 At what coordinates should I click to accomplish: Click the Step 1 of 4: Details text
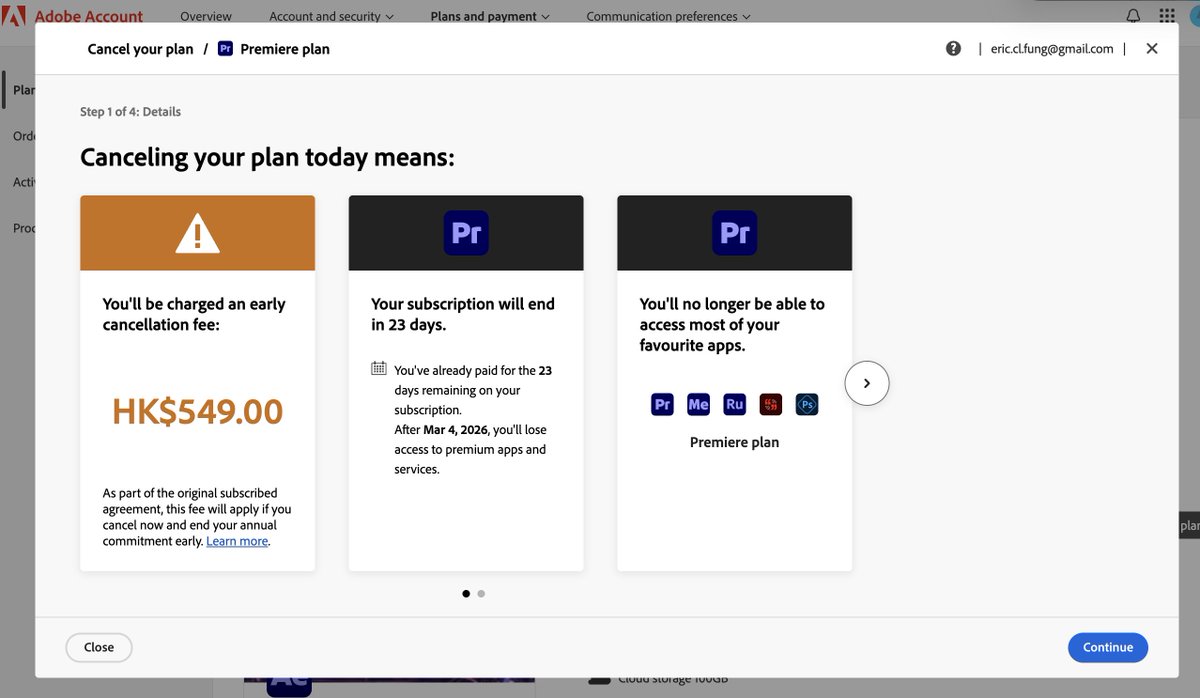130,112
